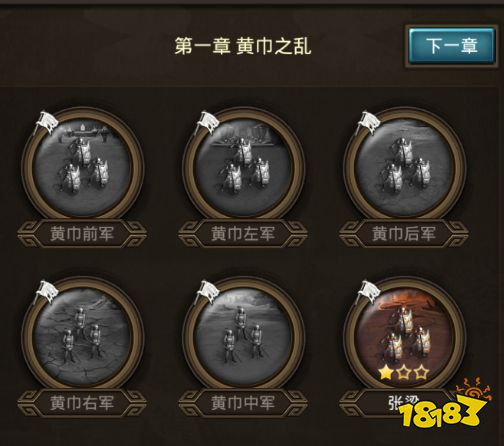Click the chapter title 第一章 黄巾之乱

(x=243, y=46)
